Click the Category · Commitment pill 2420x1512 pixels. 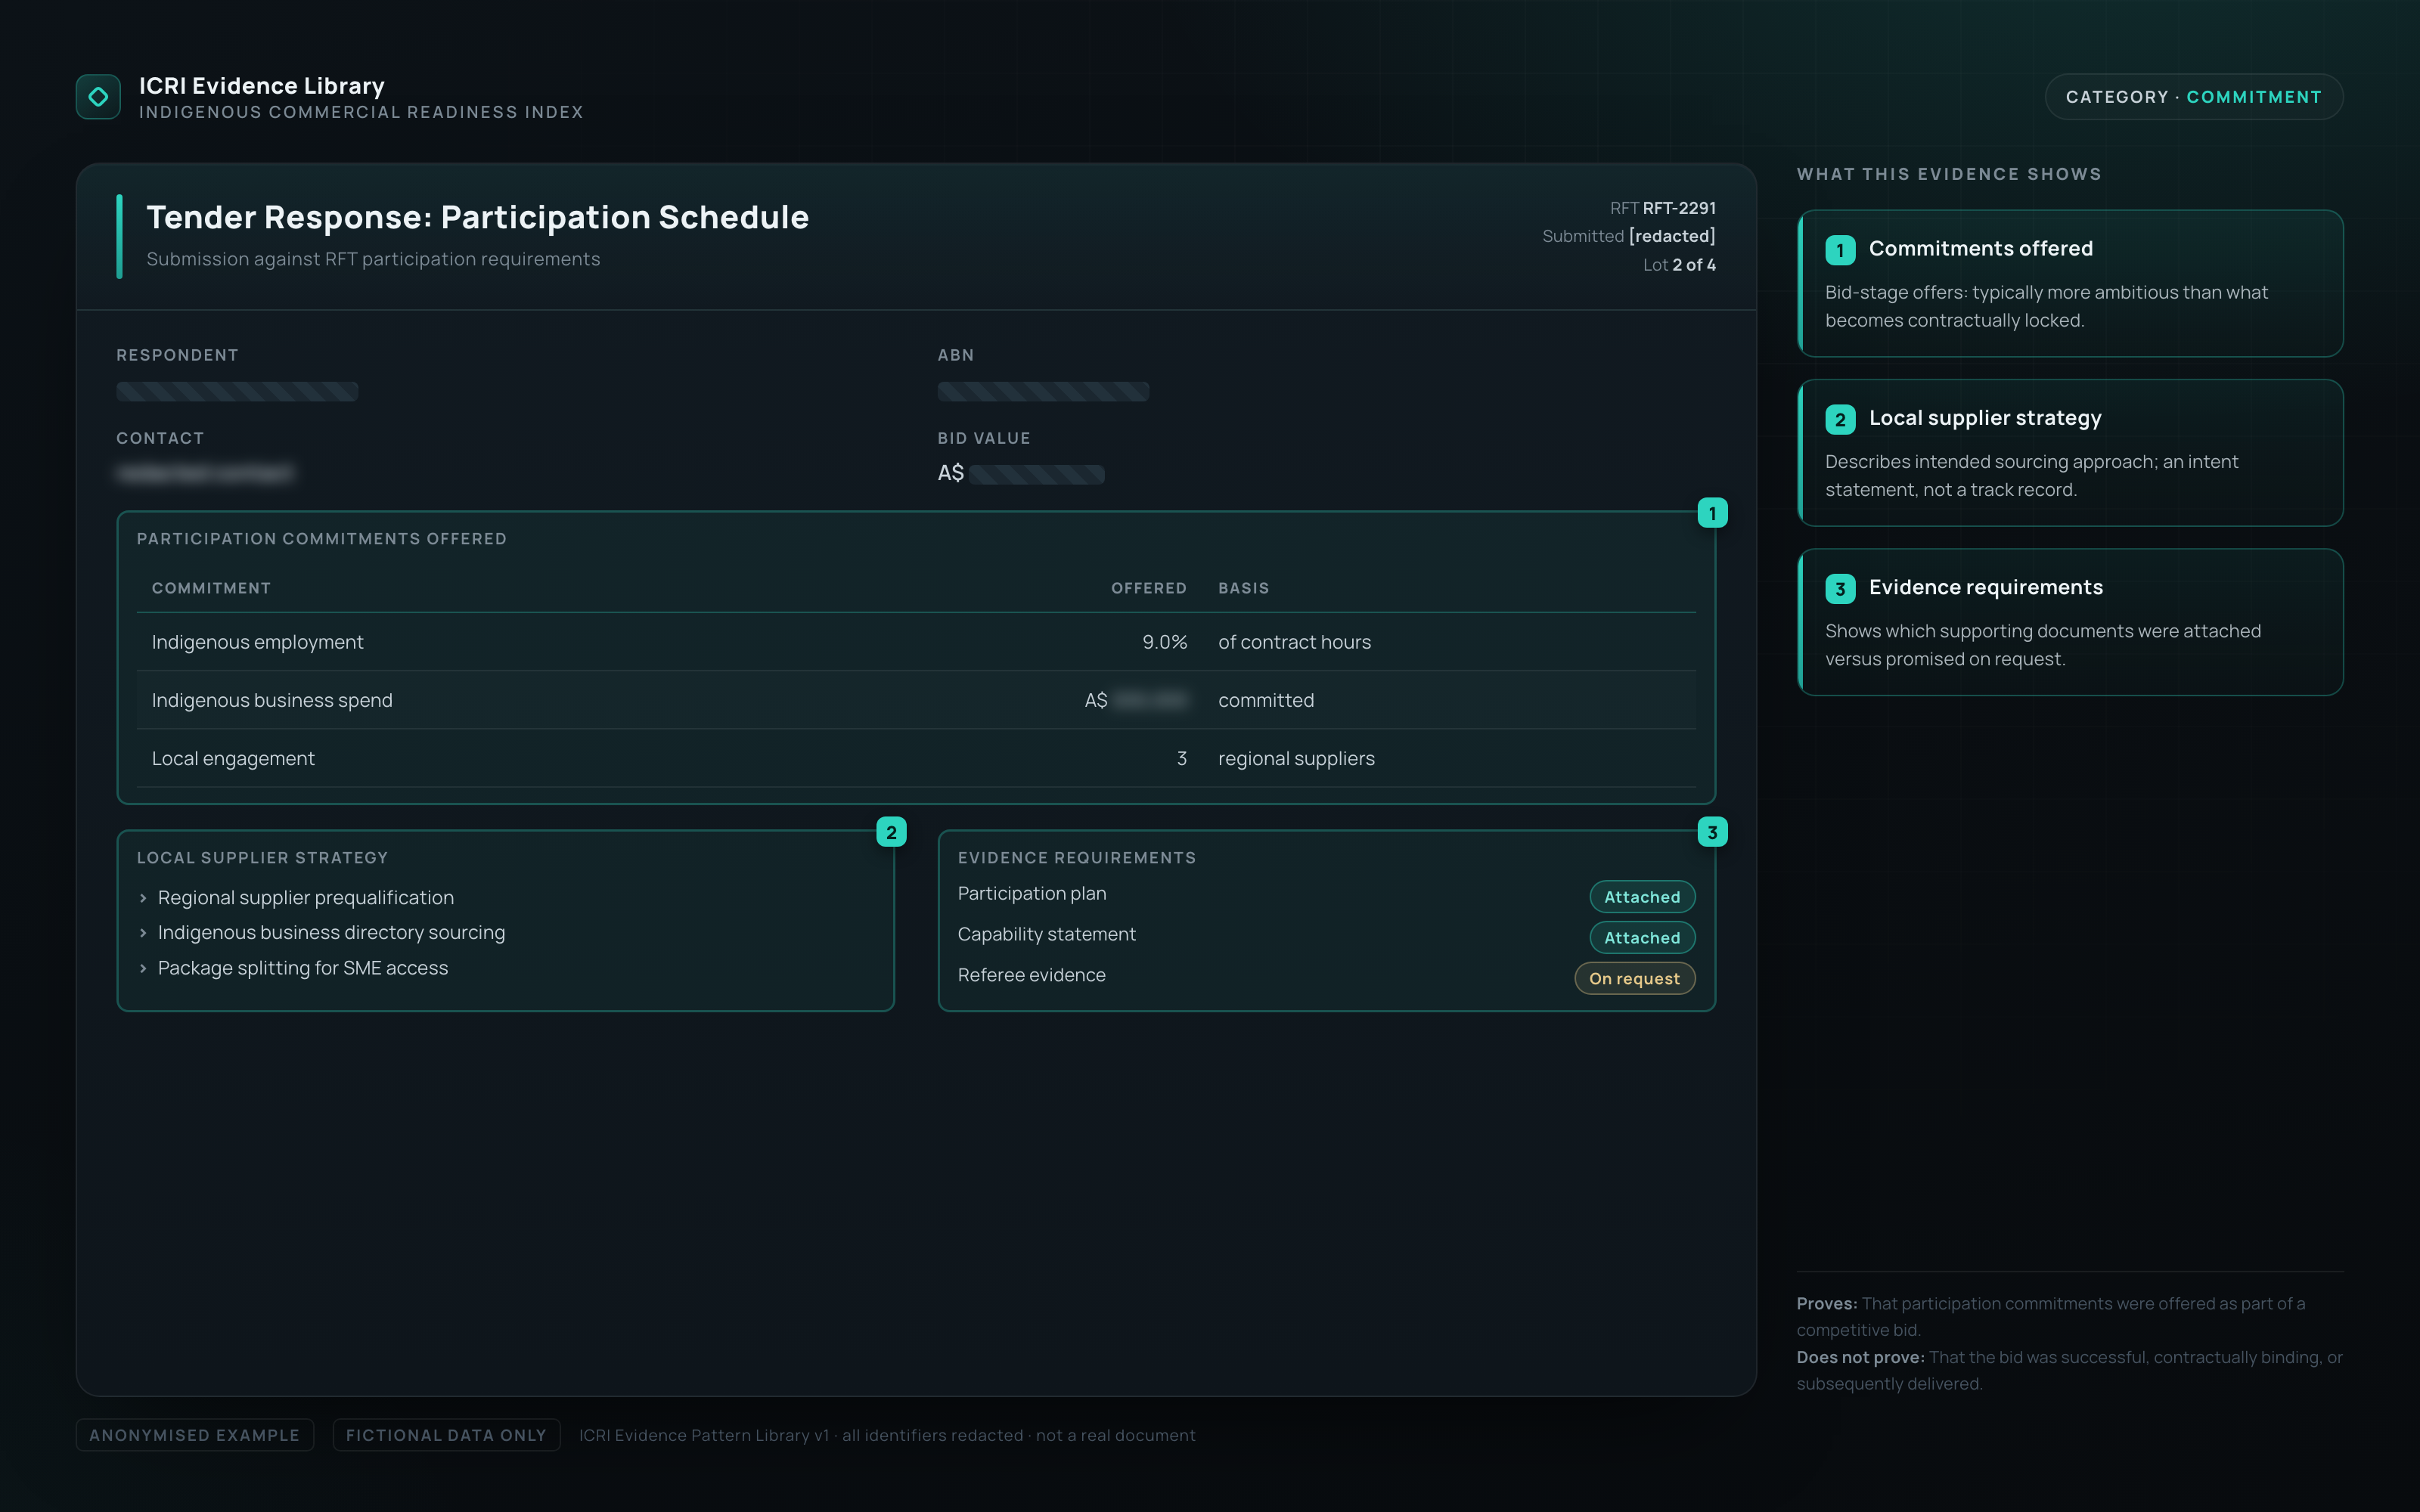click(2193, 97)
